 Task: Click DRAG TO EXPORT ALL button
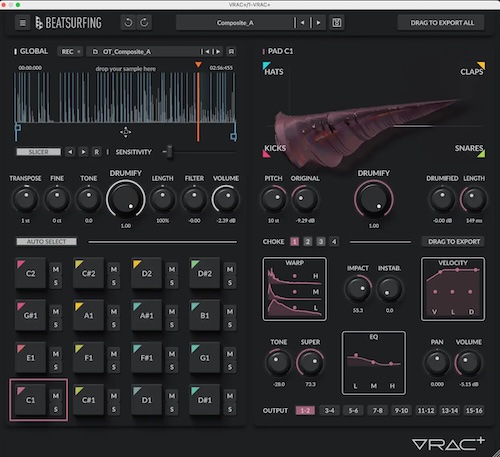[442, 23]
